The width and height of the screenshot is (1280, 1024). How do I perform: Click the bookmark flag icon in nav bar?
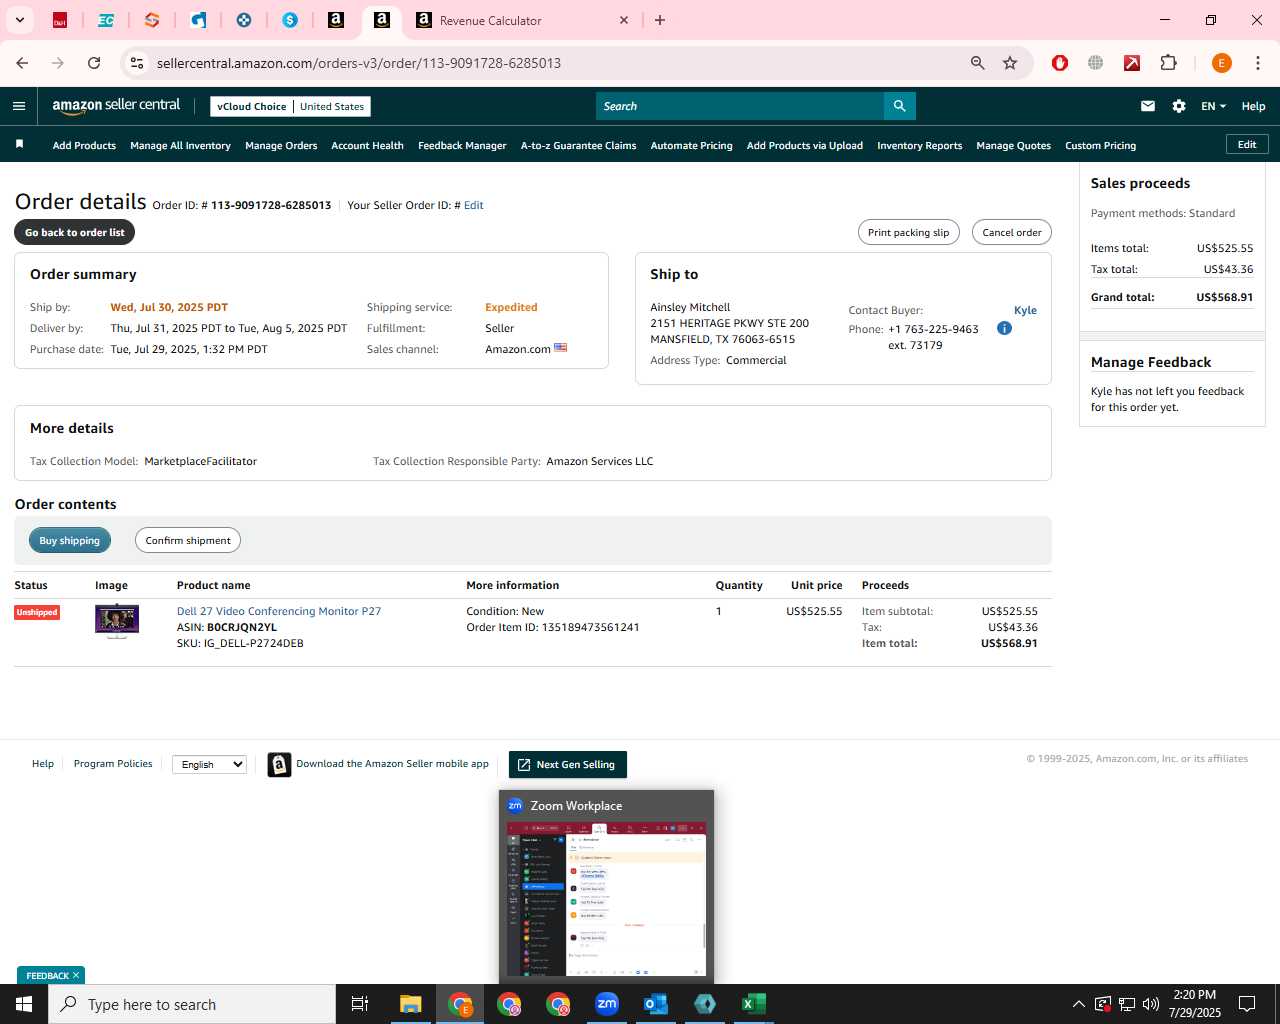point(19,145)
